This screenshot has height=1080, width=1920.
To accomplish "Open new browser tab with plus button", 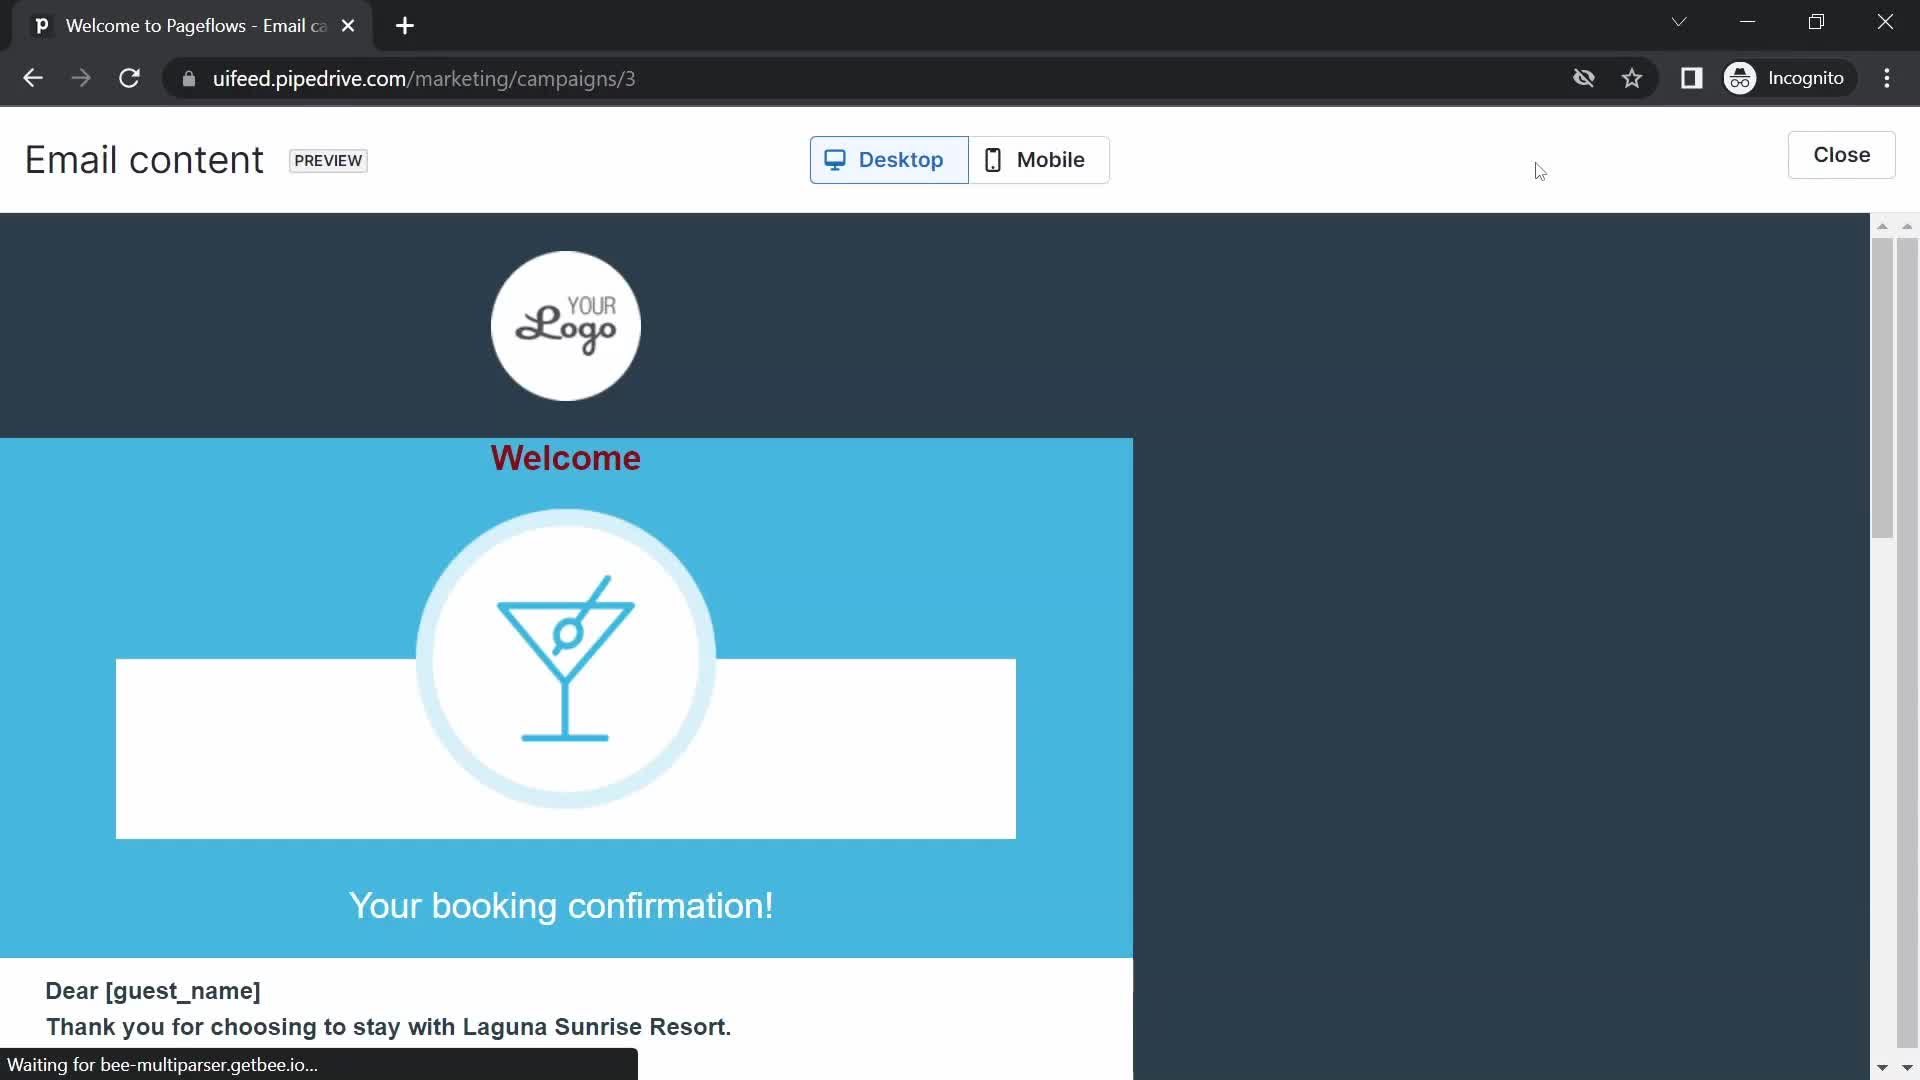I will (x=404, y=25).
